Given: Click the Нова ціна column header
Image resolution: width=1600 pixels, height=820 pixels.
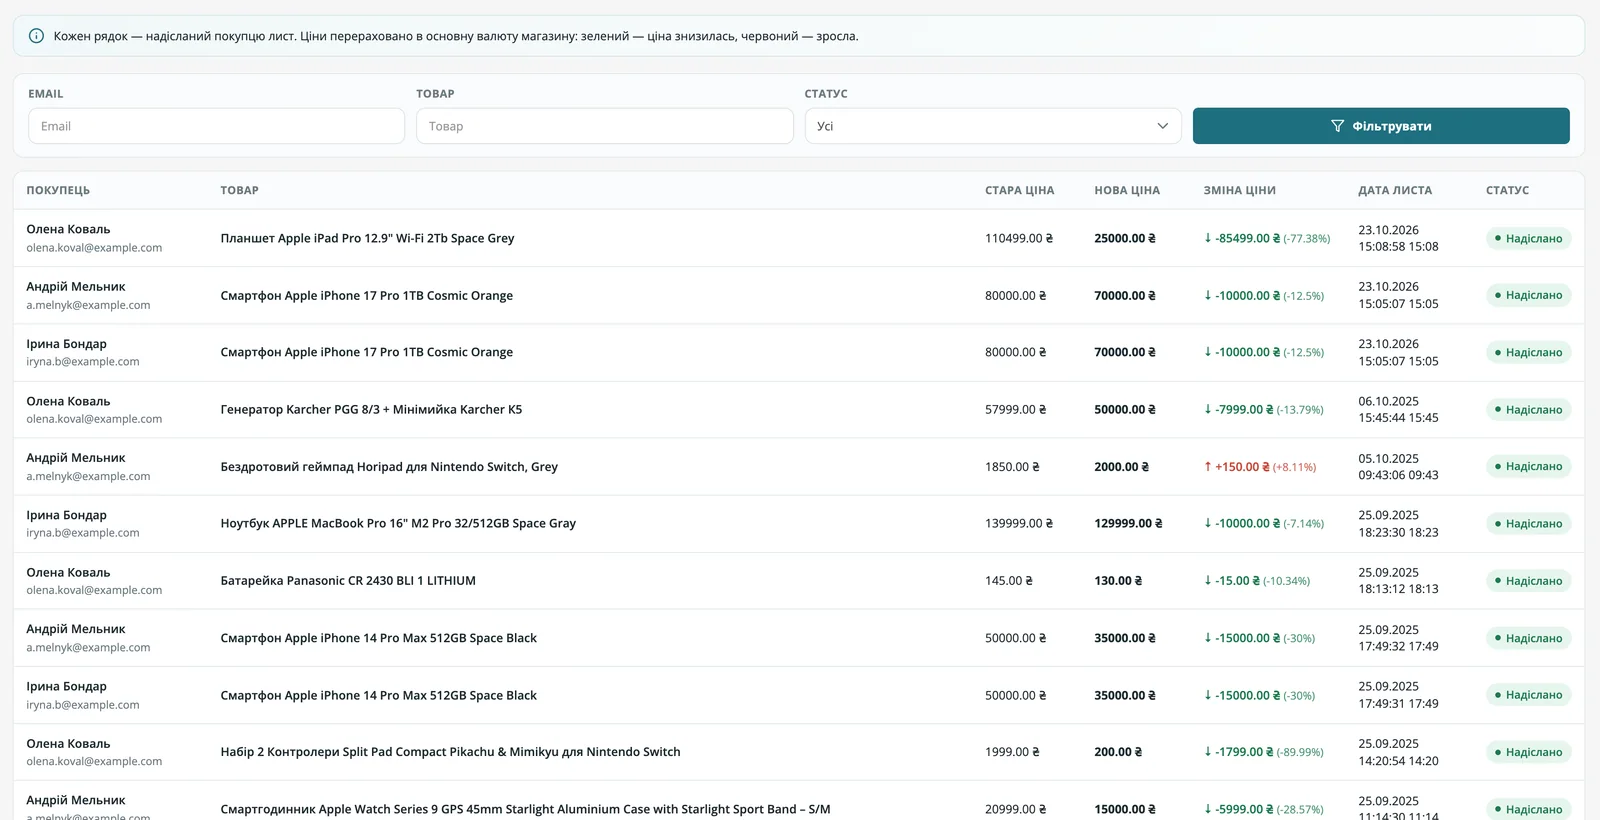Looking at the screenshot, I should point(1127,190).
